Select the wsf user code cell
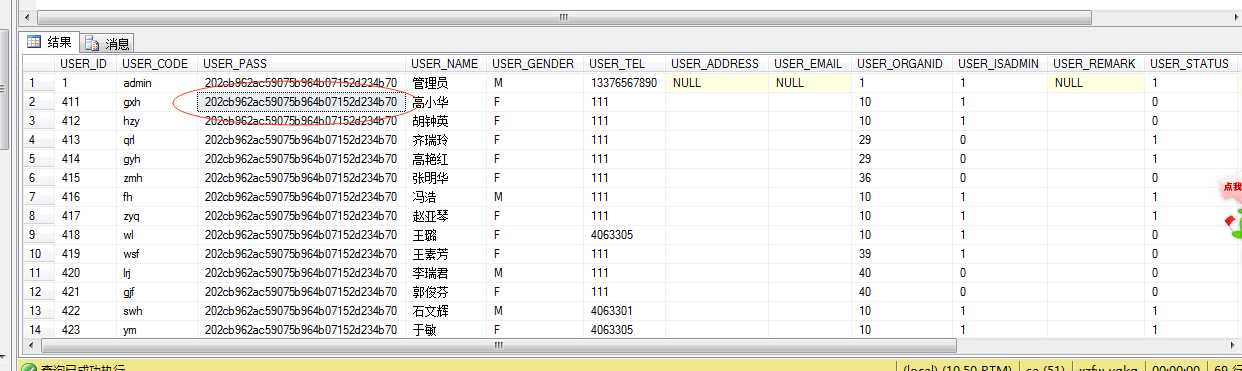Viewport: 1242px width, 371px height. (x=157, y=254)
